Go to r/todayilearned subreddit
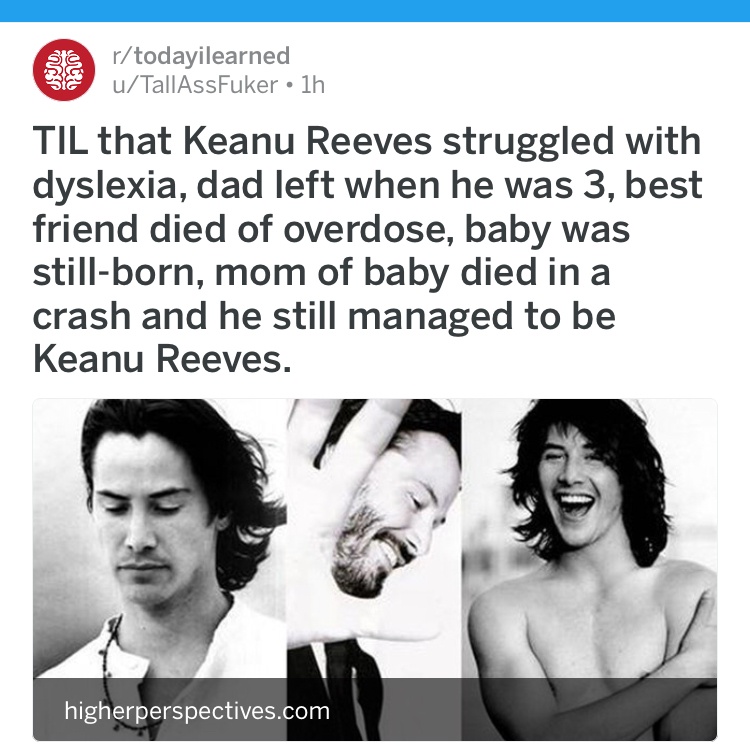750x754 pixels. pyautogui.click(x=201, y=56)
